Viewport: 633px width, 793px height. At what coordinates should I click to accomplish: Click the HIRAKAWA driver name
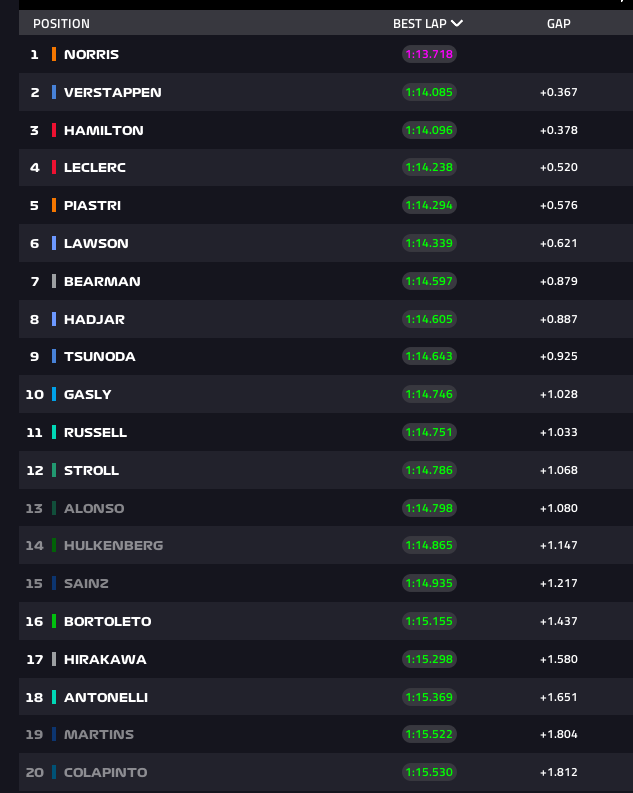pos(105,659)
